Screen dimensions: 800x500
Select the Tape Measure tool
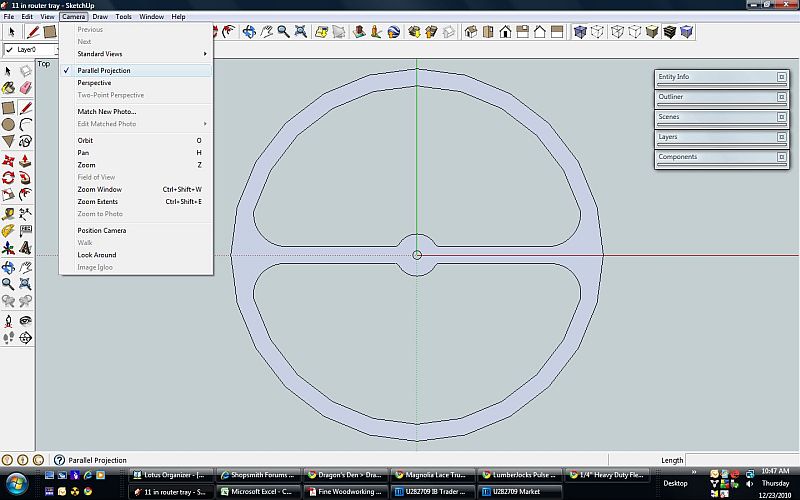coord(8,214)
